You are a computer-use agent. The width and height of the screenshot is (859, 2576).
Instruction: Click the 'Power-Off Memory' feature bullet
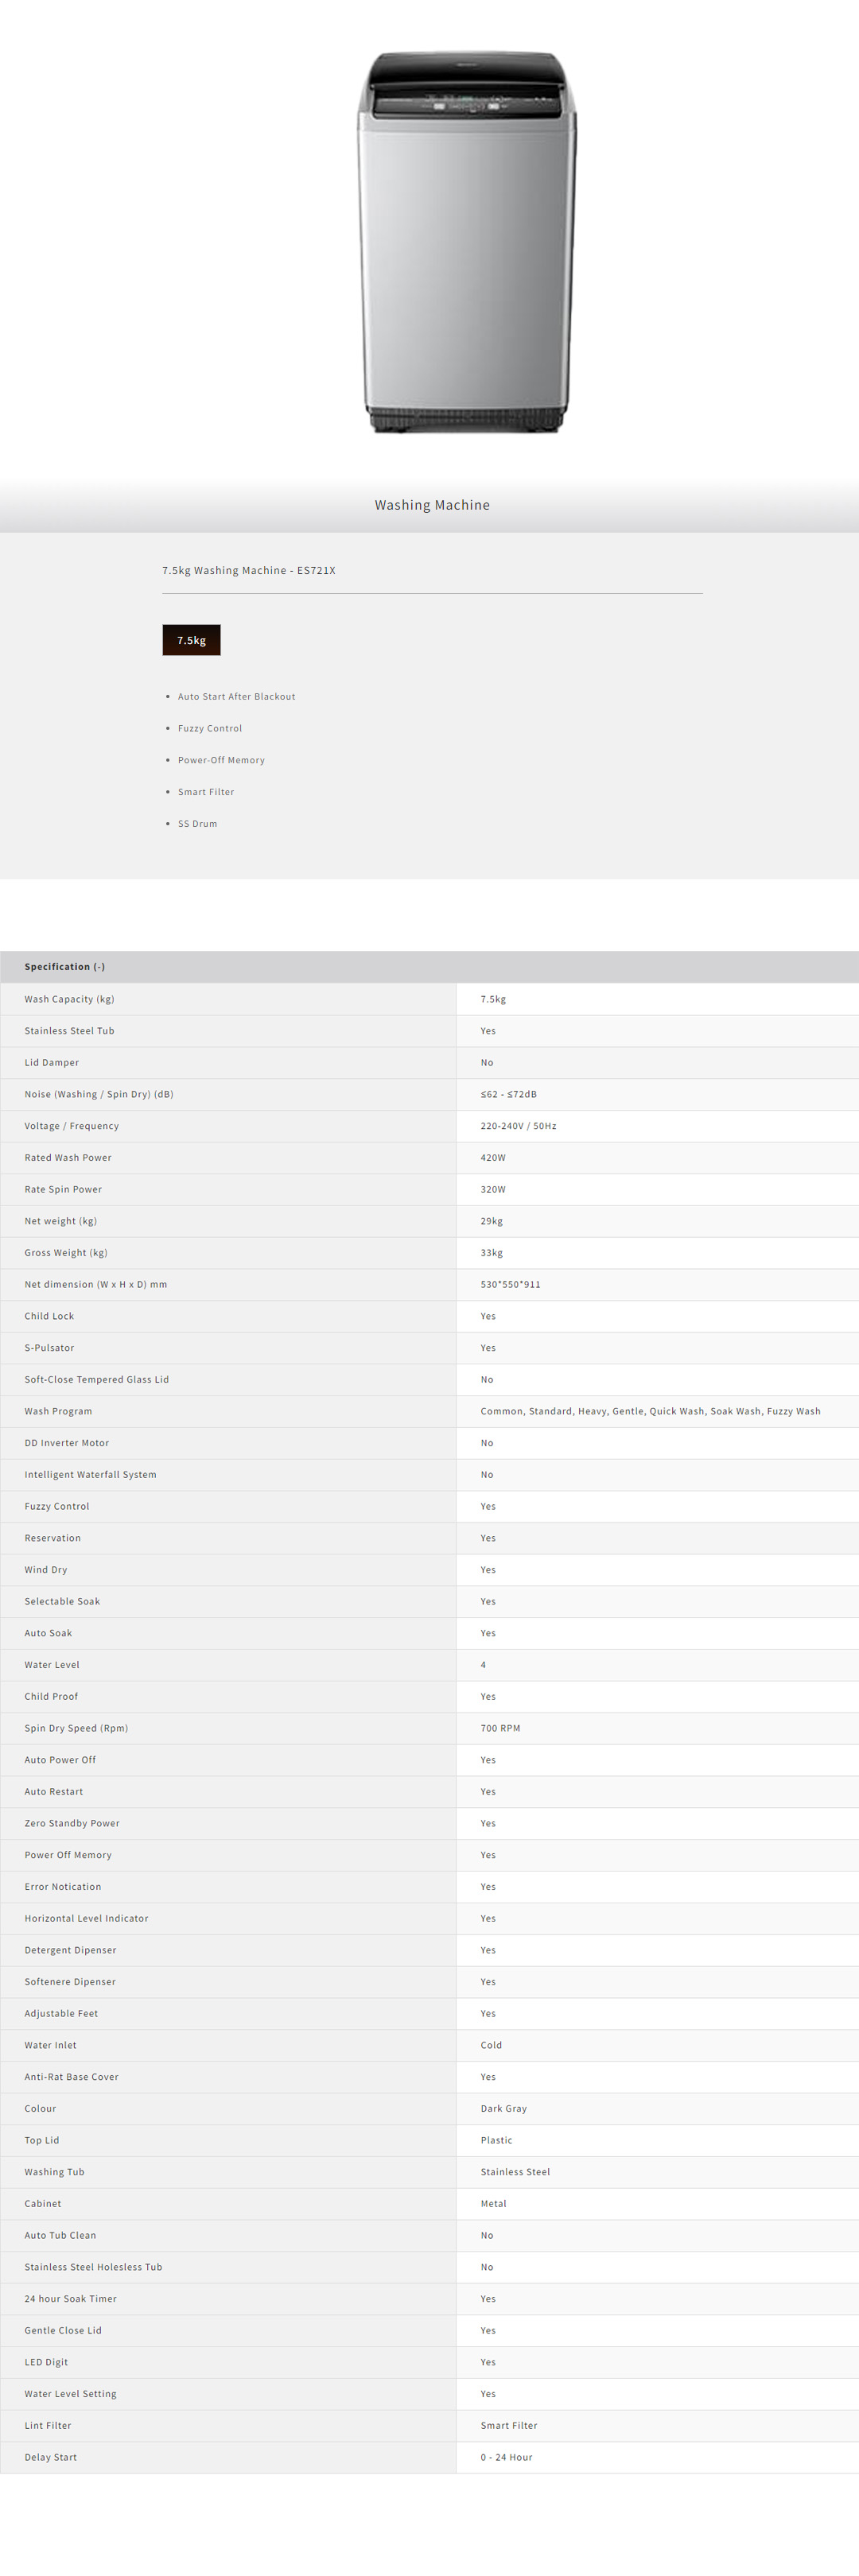[221, 760]
